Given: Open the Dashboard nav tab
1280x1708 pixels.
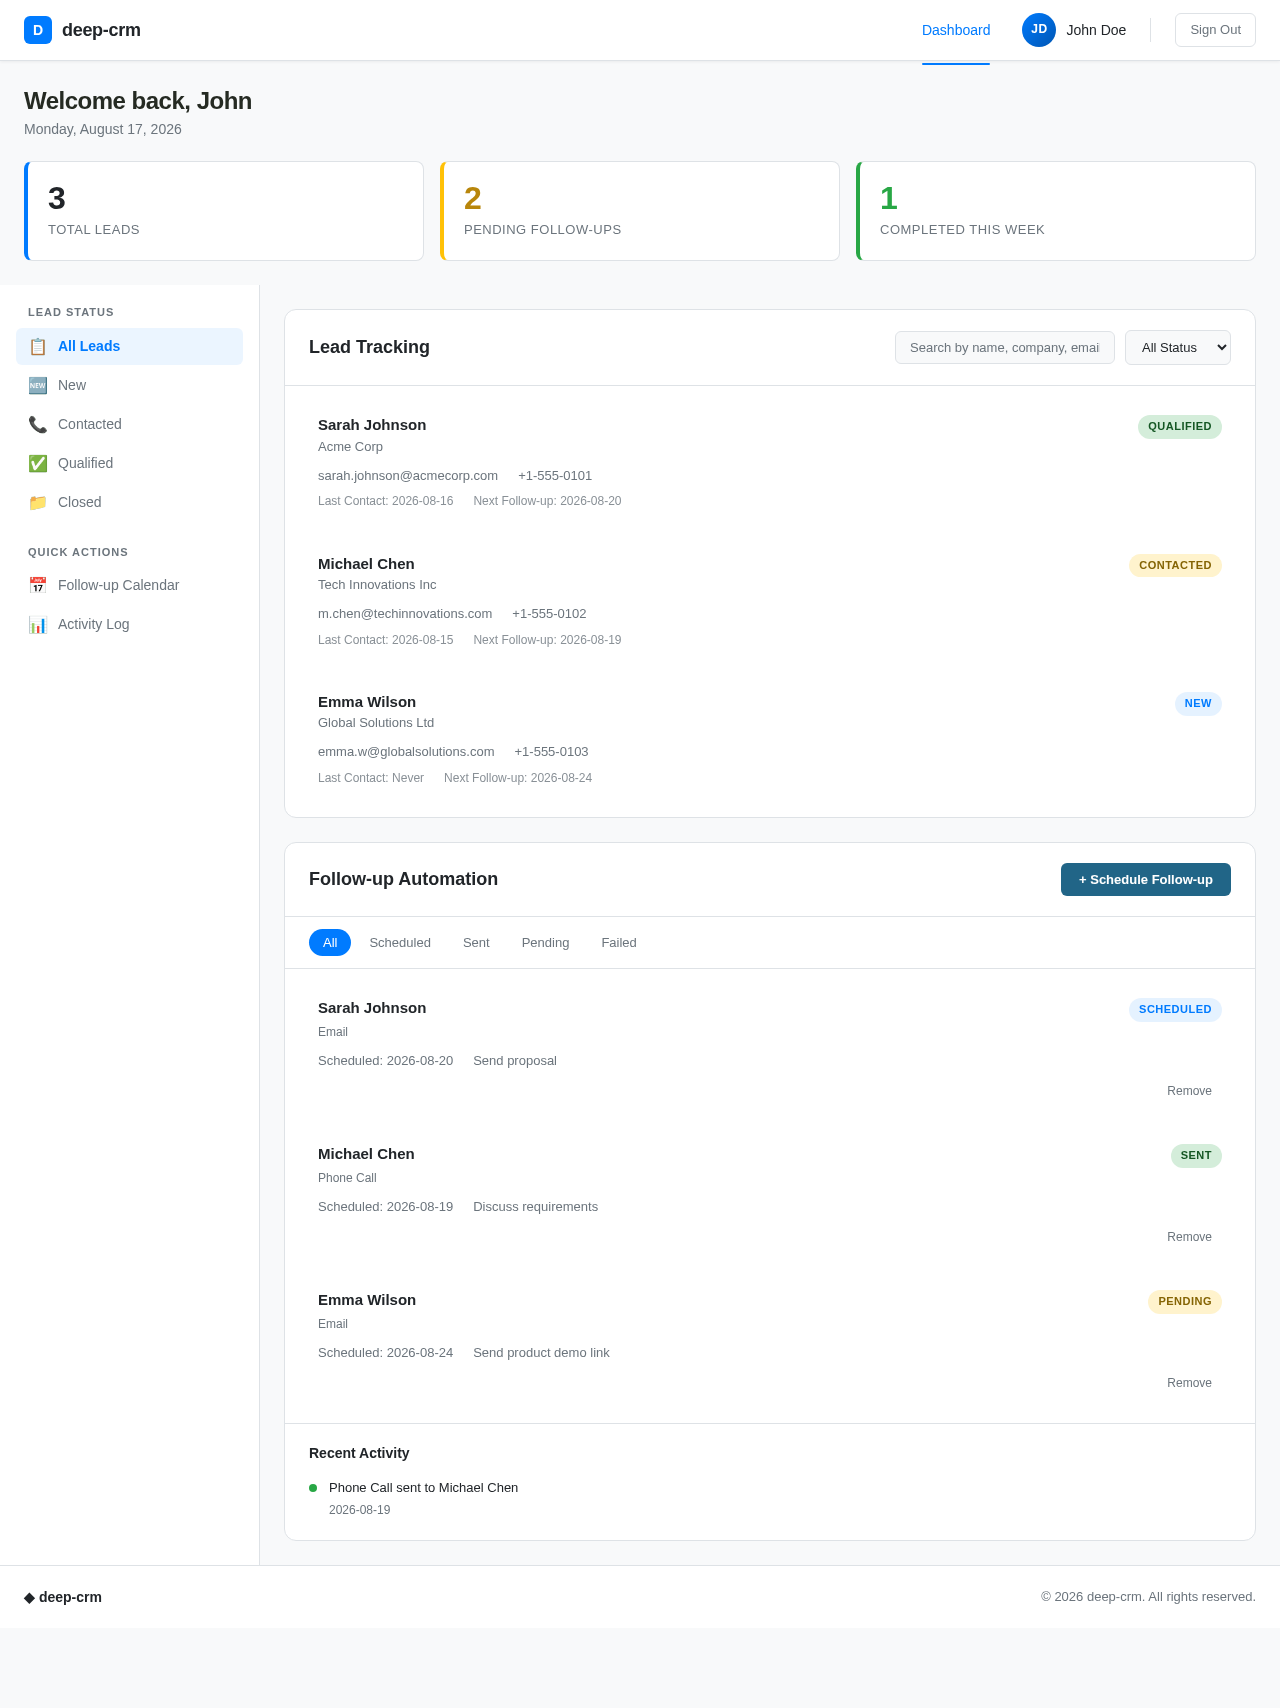Looking at the screenshot, I should point(956,30).
